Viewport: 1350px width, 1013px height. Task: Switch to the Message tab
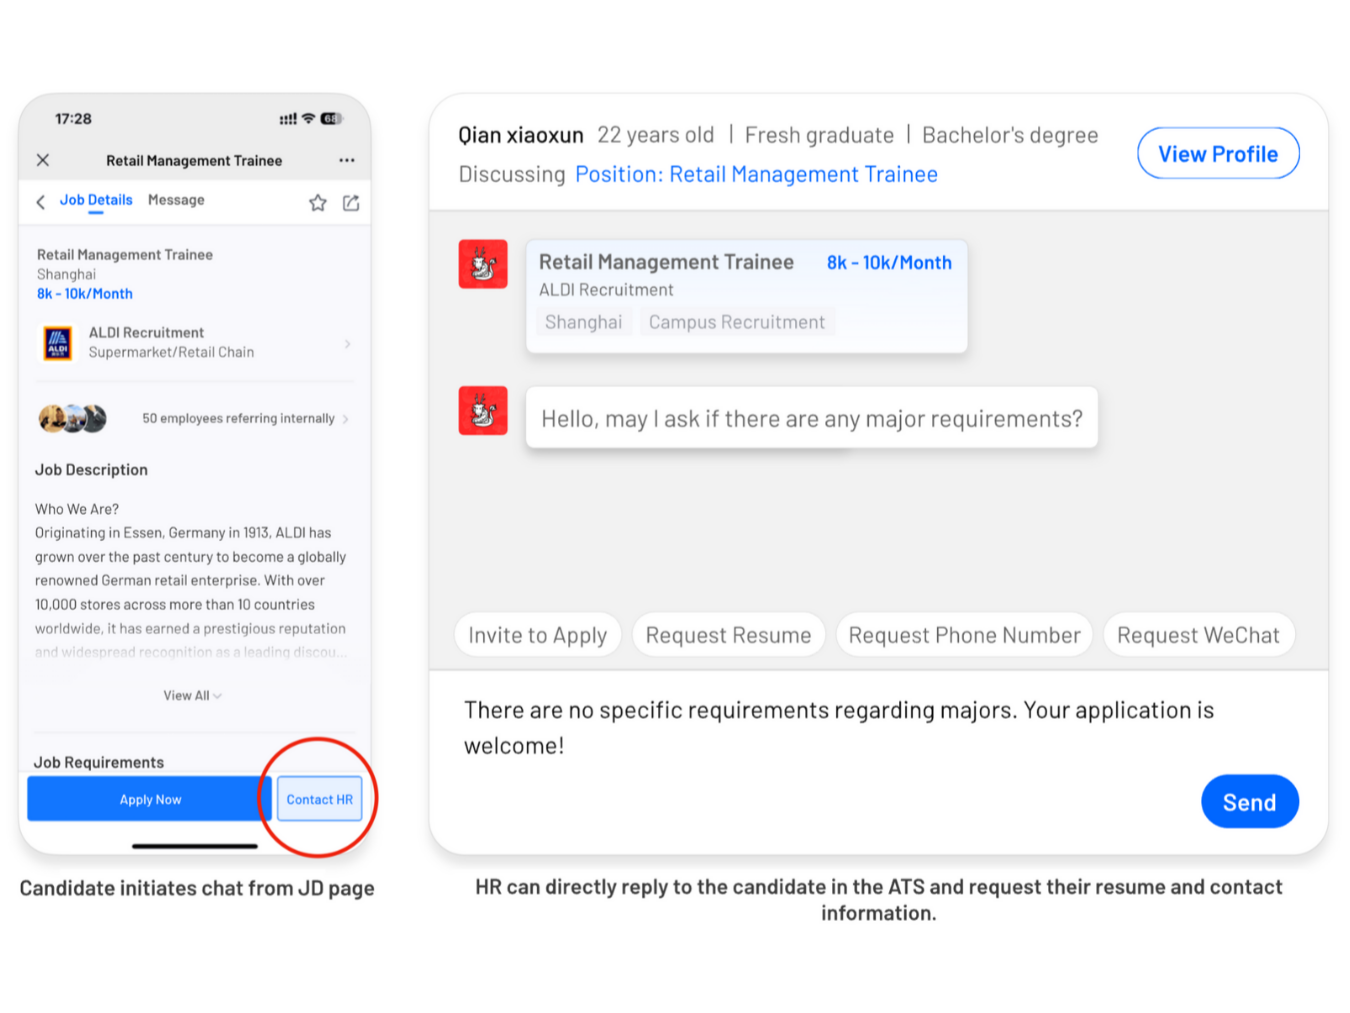176,200
